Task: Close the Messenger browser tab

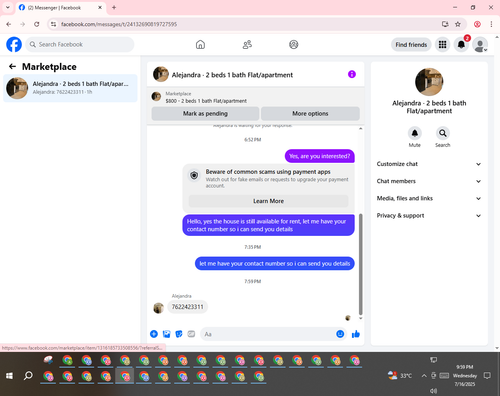Action: click(100, 7)
